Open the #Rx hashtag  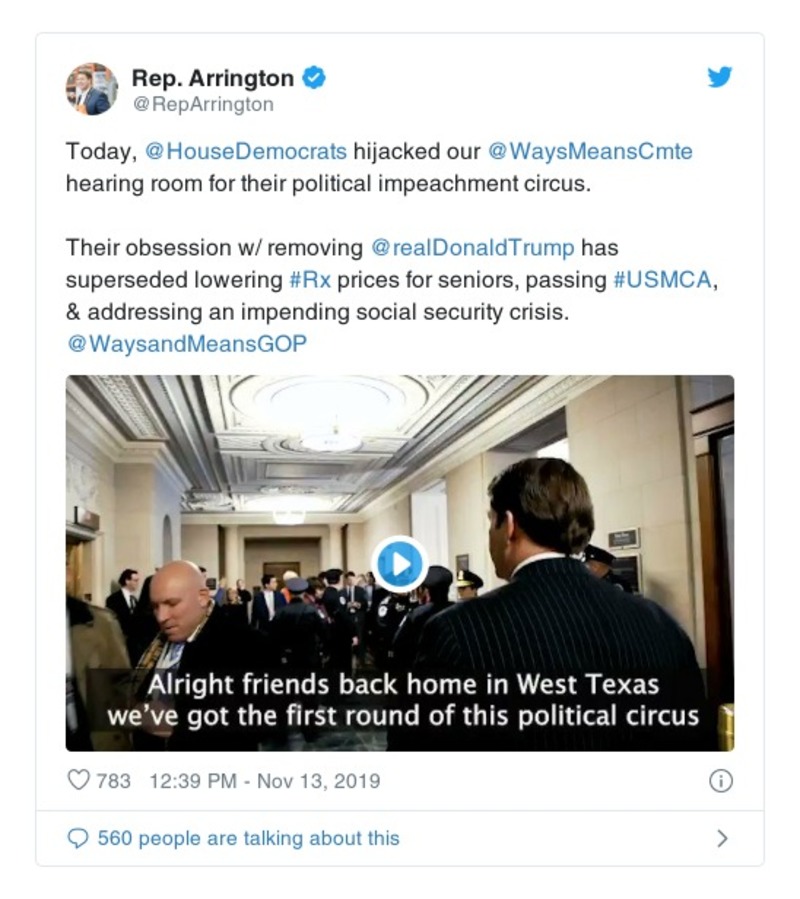click(310, 280)
